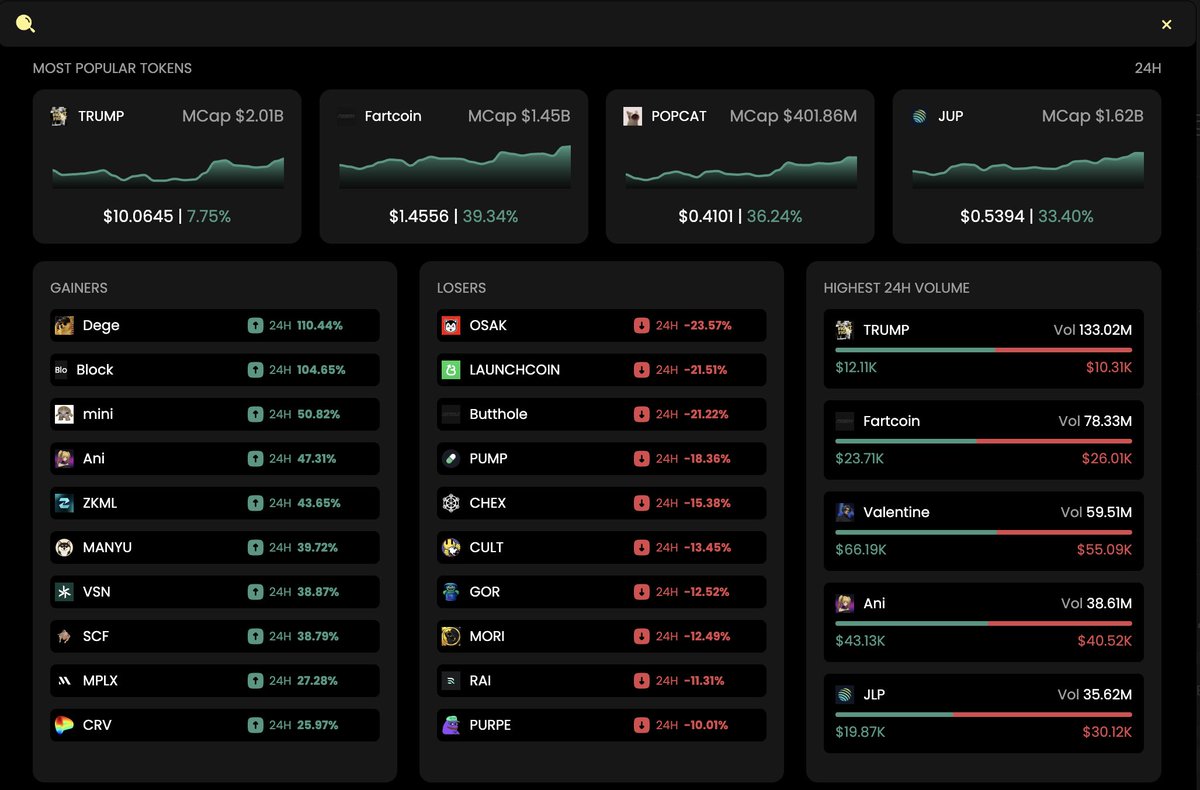Click the GOR token icon
The image size is (1200, 790).
tap(451, 592)
